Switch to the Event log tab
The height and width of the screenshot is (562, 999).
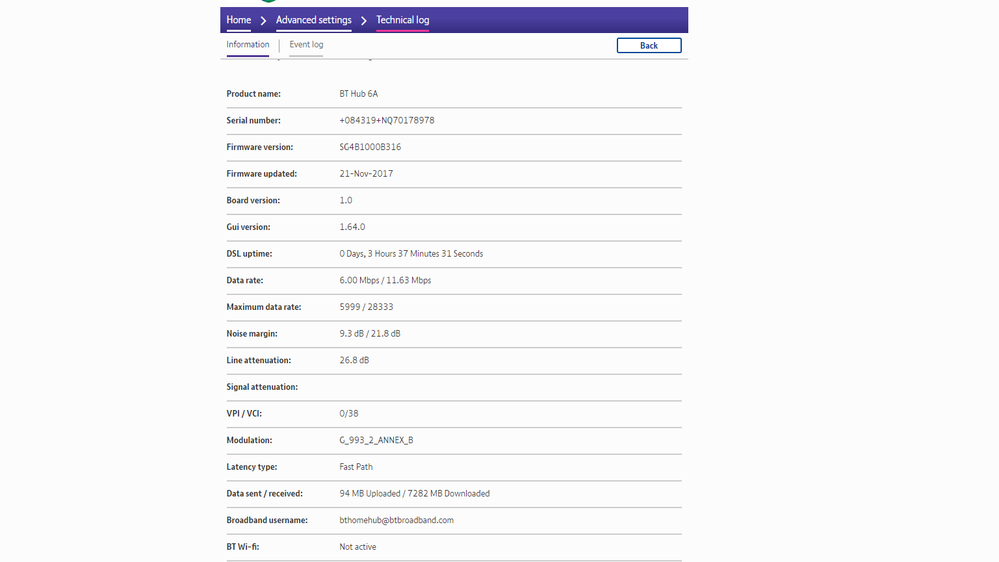pyautogui.click(x=306, y=45)
